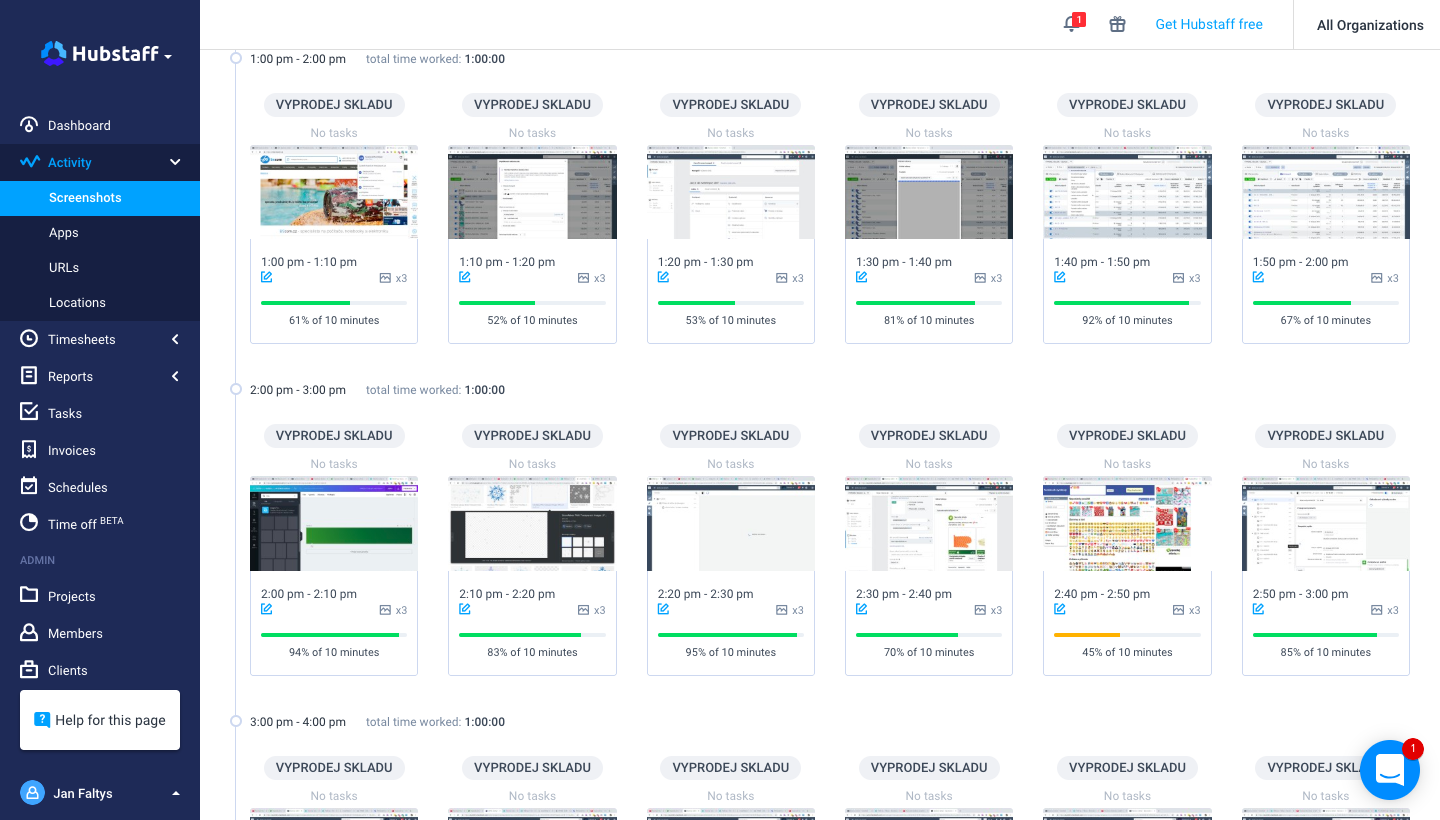Image resolution: width=1440 pixels, height=820 pixels.
Task: Click the Projects label in Admin section
Action: point(72,596)
